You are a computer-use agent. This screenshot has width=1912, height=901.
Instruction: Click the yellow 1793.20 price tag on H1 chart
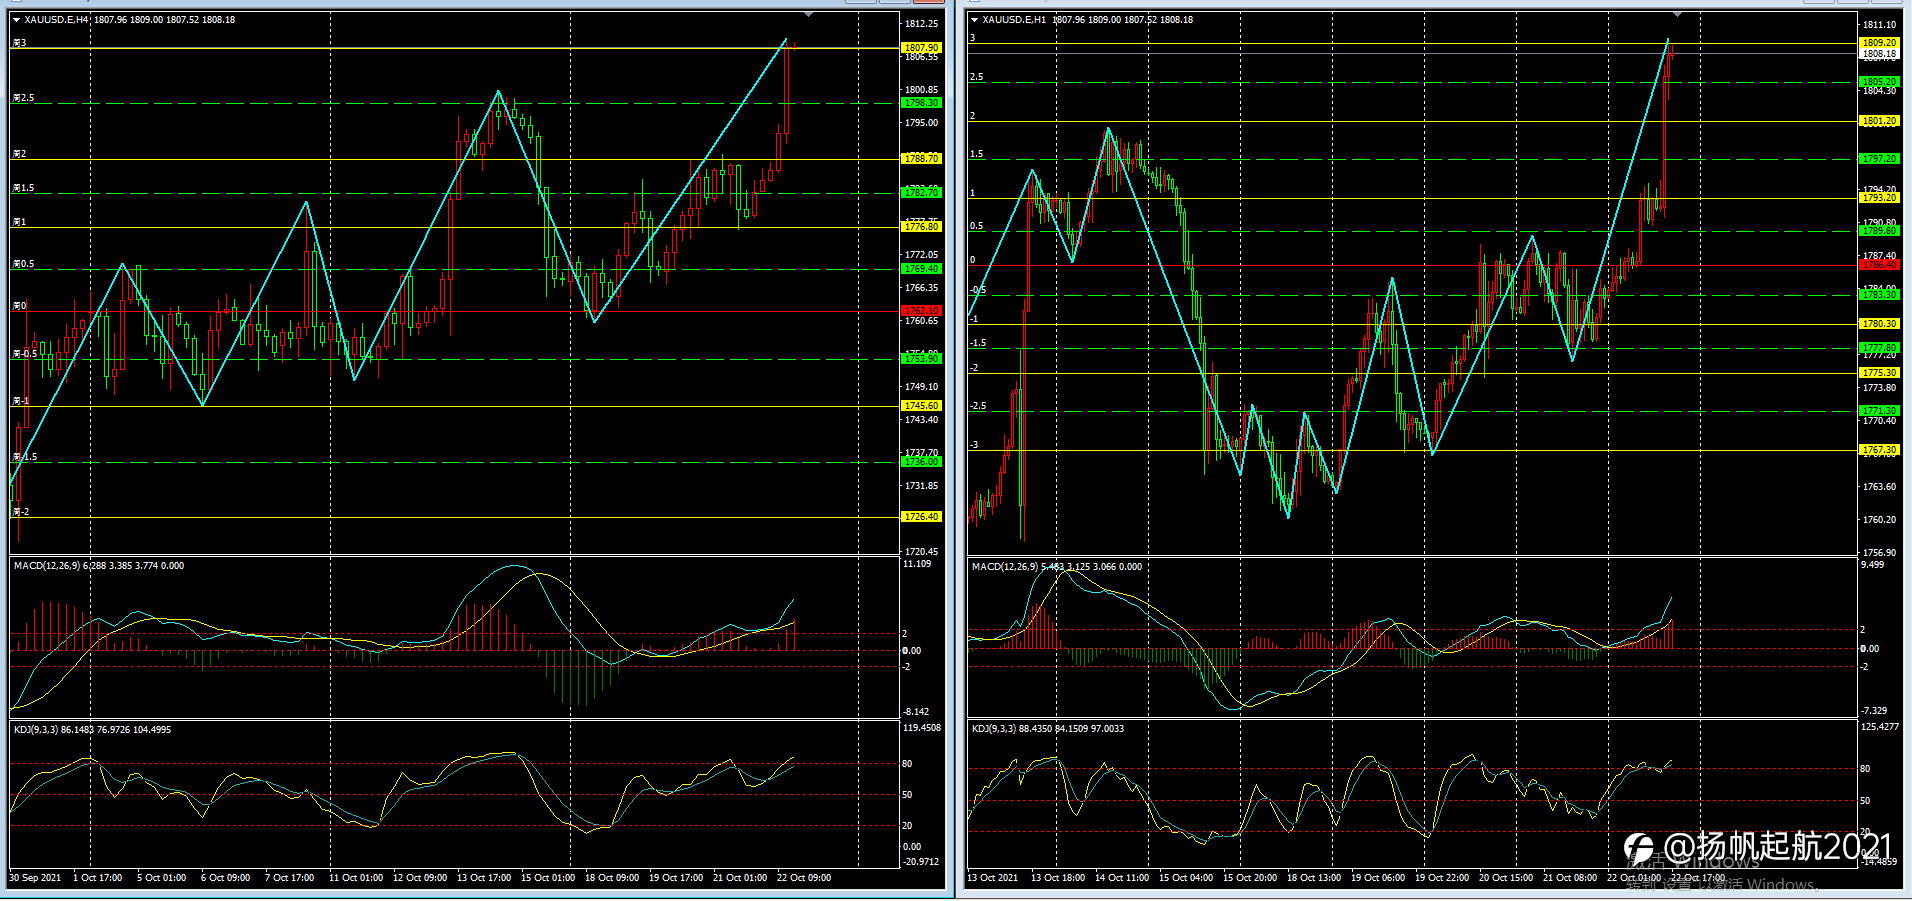tap(1879, 198)
